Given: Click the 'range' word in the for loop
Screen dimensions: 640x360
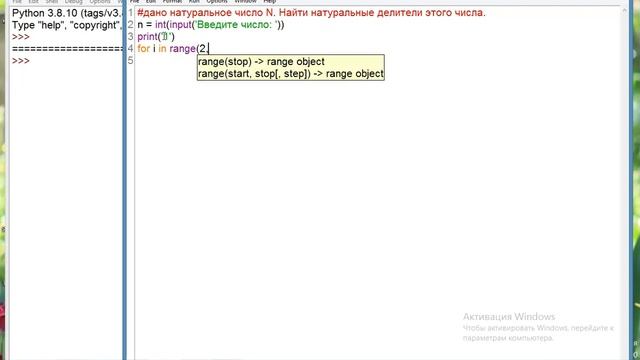Looking at the screenshot, I should (x=182, y=49).
